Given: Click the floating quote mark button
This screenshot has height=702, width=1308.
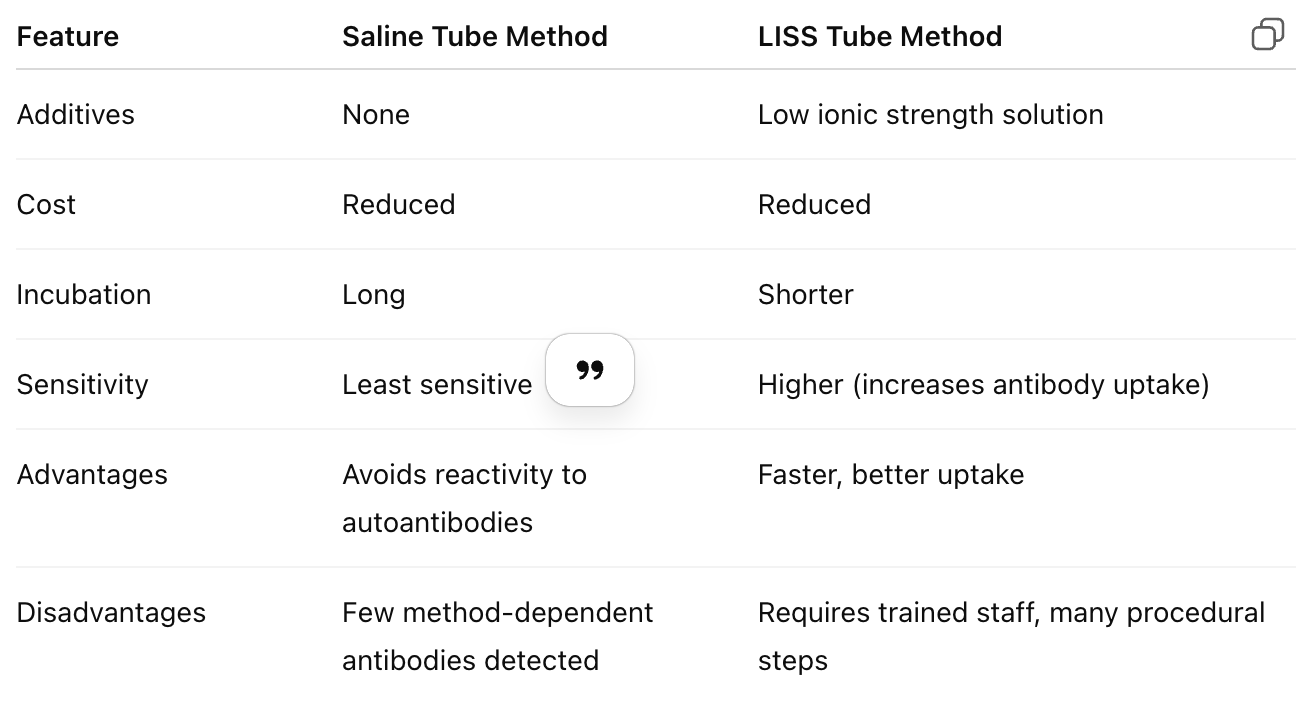Looking at the screenshot, I should 590,370.
